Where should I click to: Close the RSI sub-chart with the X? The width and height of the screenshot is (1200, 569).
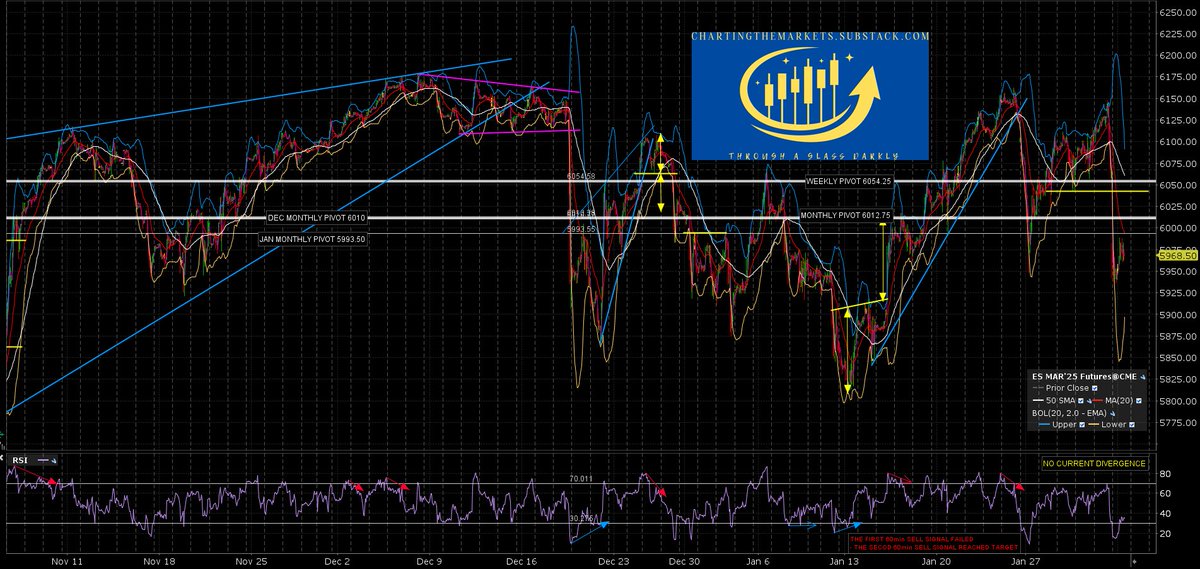(2, 458)
